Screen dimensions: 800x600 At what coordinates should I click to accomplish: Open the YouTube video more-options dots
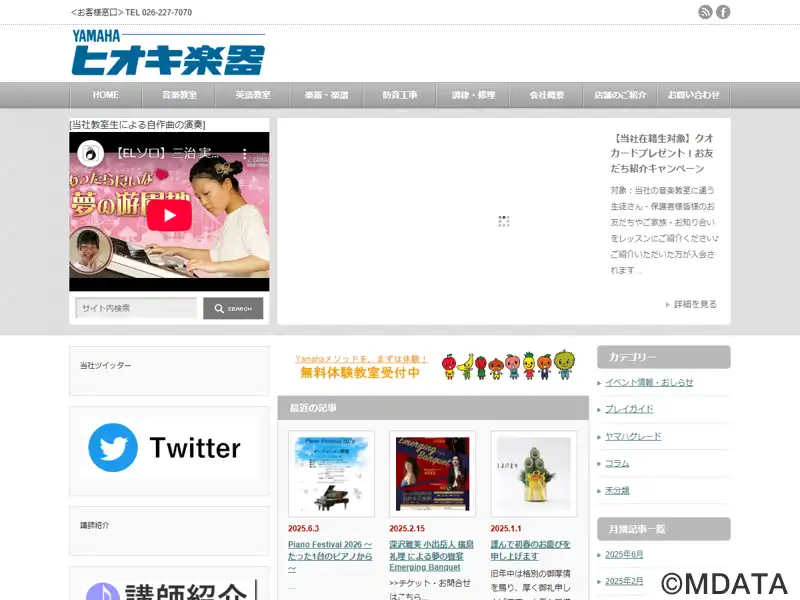pos(245,153)
